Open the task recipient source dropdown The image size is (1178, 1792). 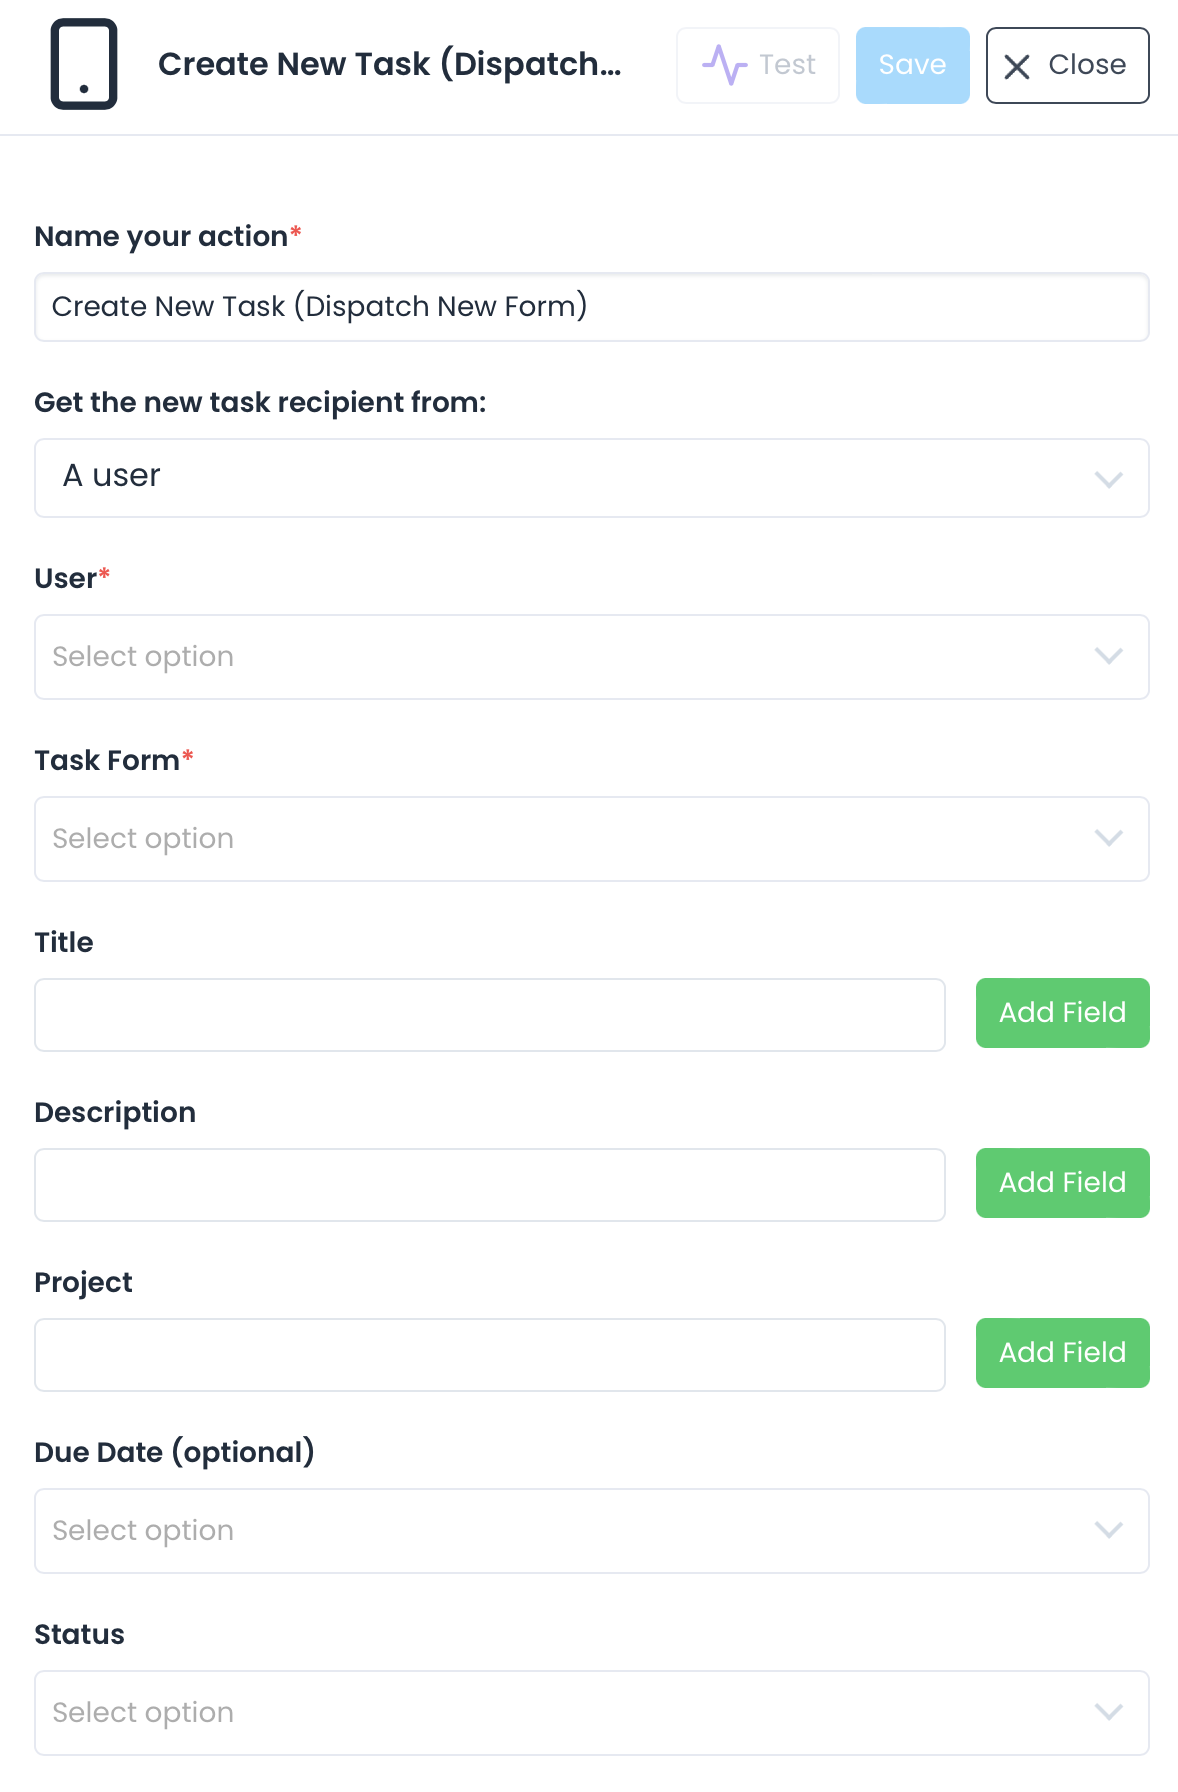591,478
